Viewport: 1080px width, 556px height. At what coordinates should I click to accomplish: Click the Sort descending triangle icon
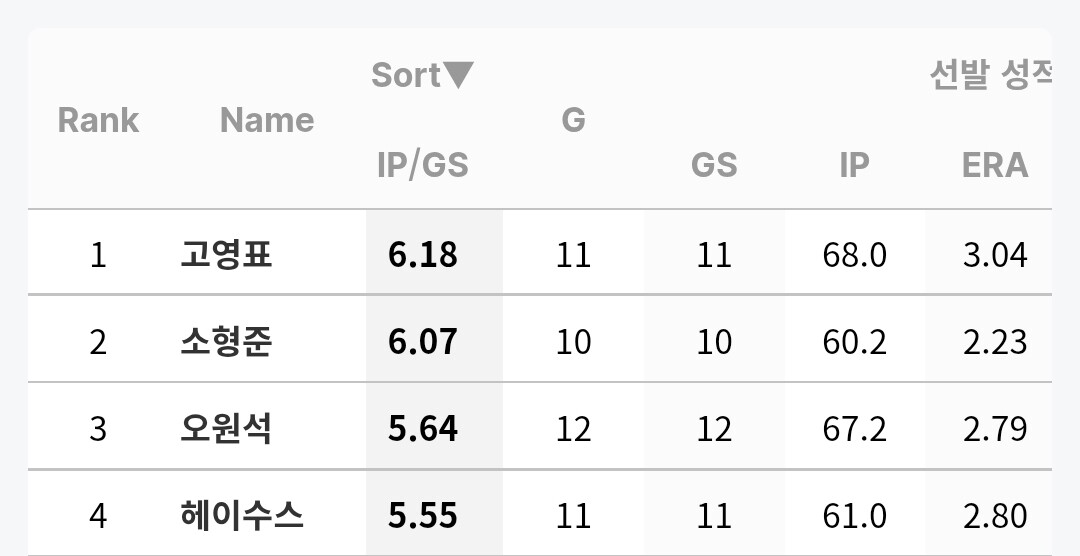[458, 75]
